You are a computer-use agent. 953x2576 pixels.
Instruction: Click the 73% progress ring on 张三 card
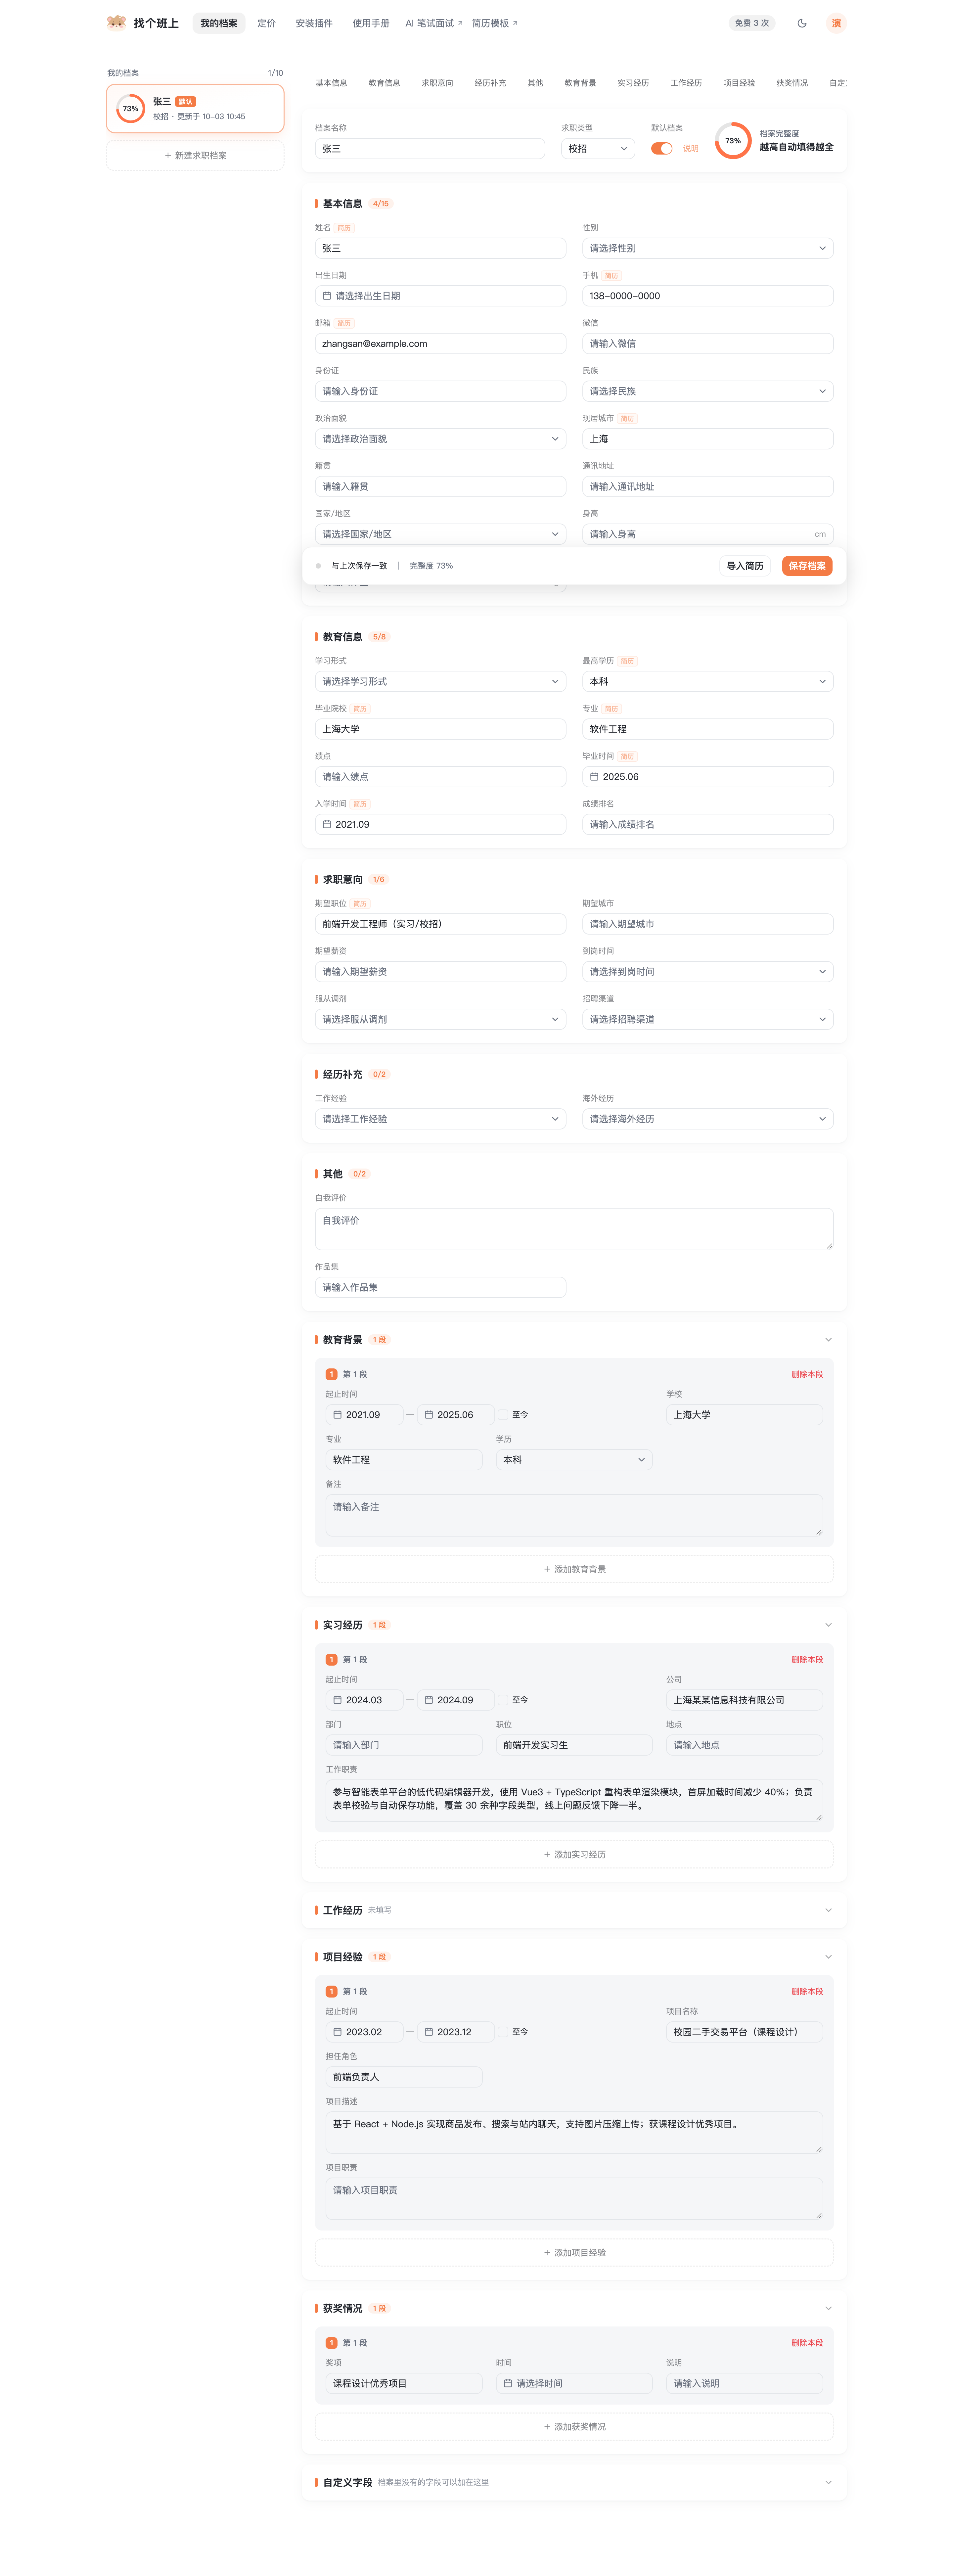click(x=131, y=109)
